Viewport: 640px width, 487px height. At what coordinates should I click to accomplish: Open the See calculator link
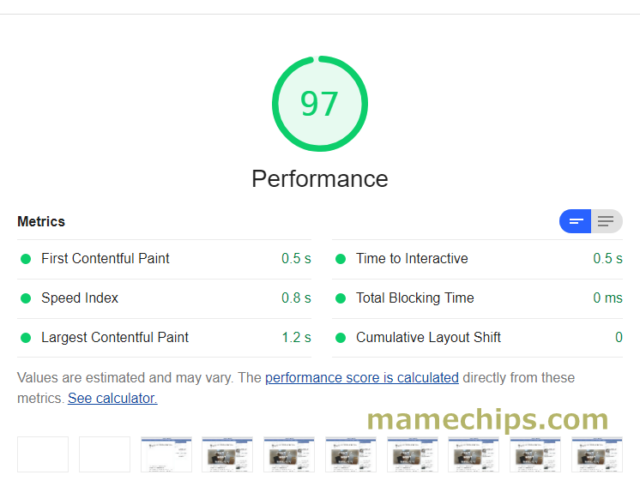[112, 398]
